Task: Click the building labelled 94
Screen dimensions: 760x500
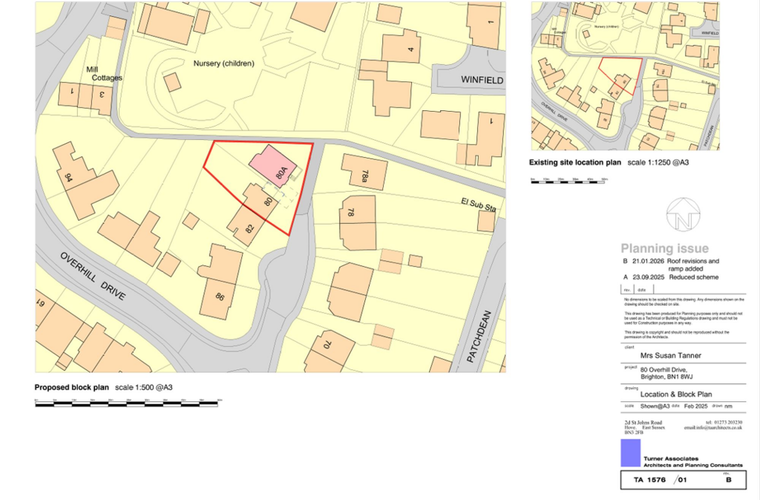Action: 70,178
